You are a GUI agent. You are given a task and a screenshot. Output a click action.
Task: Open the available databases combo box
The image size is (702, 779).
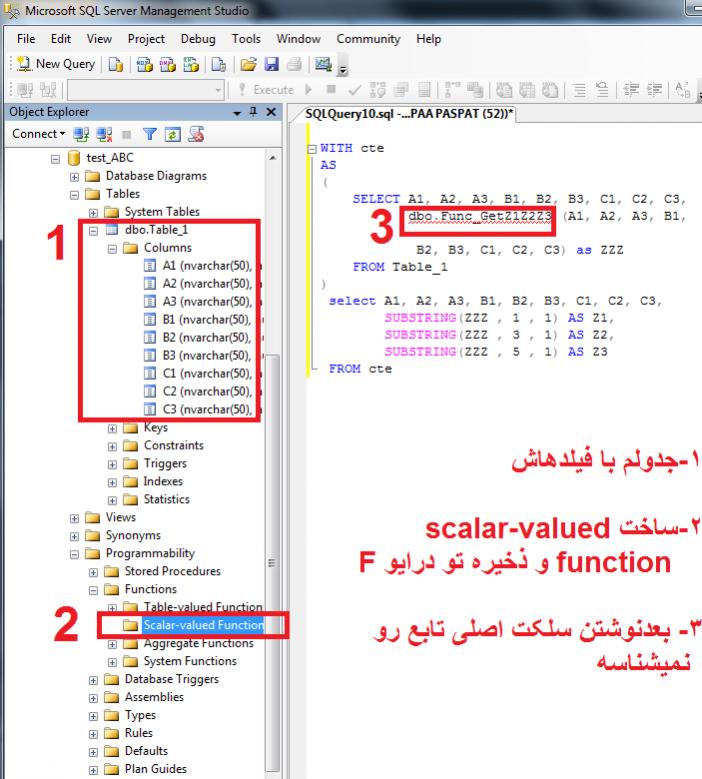[146, 90]
